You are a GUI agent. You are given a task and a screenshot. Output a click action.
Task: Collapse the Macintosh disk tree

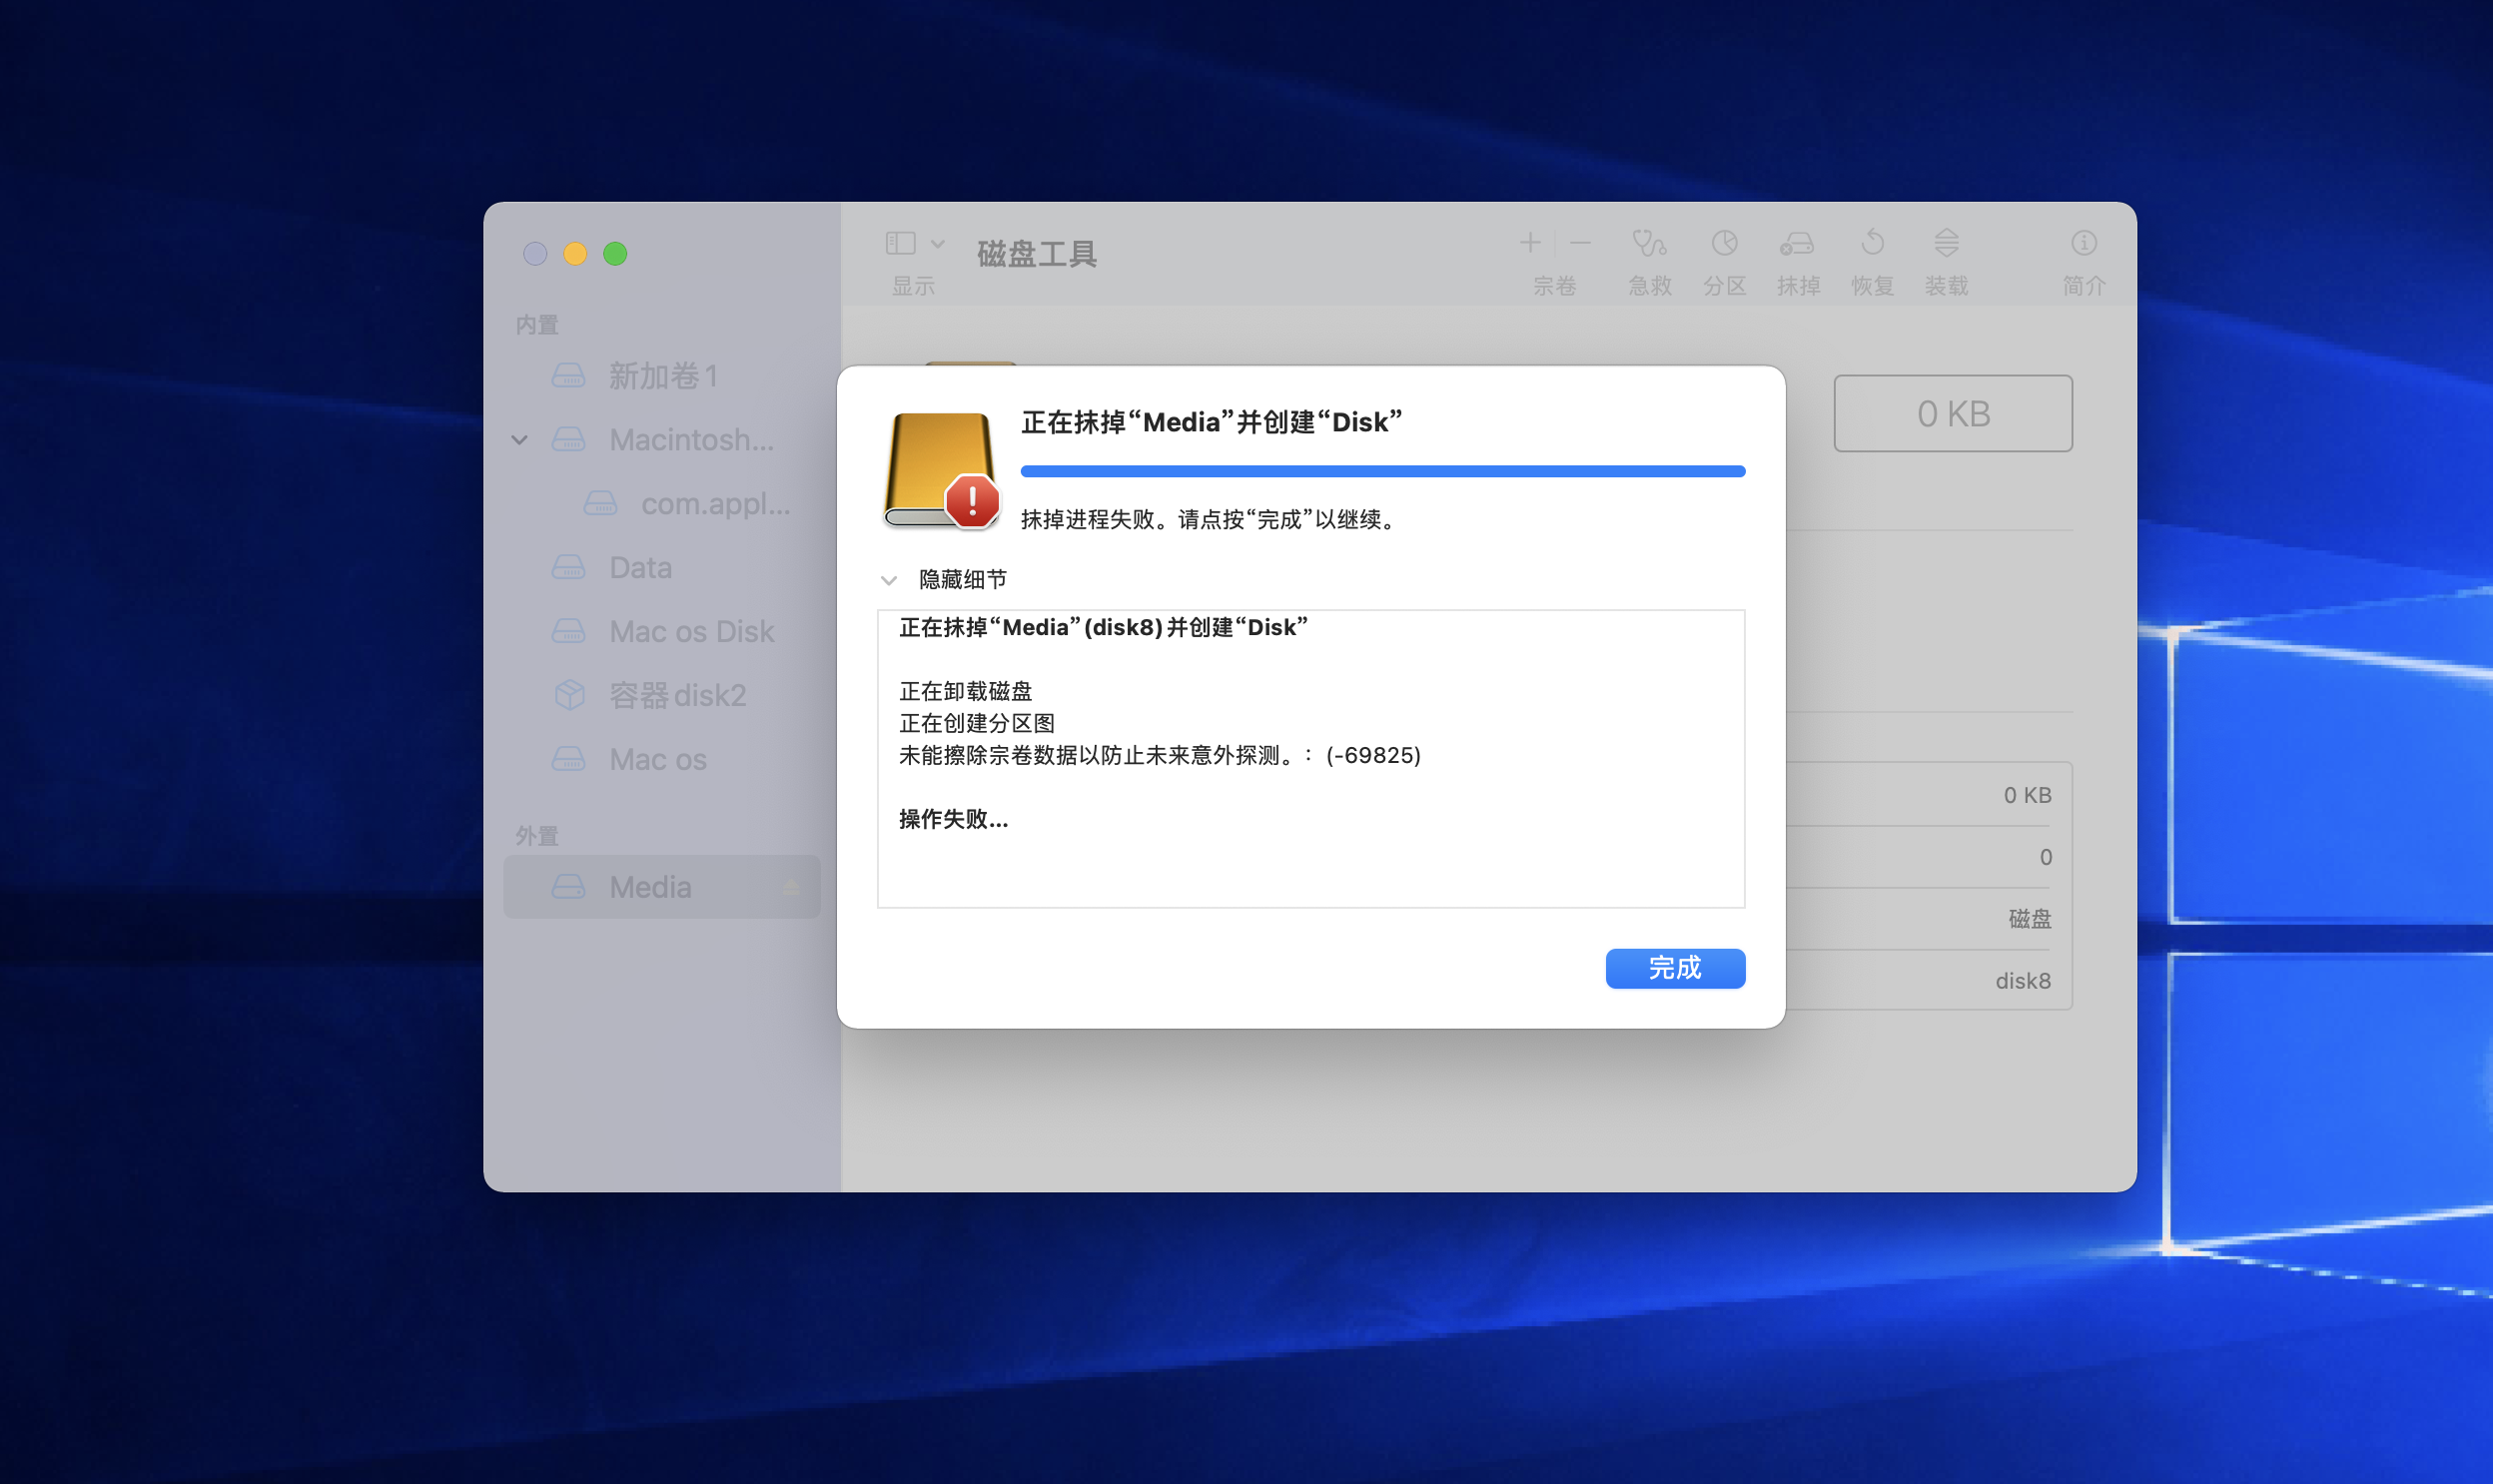pyautogui.click(x=520, y=440)
